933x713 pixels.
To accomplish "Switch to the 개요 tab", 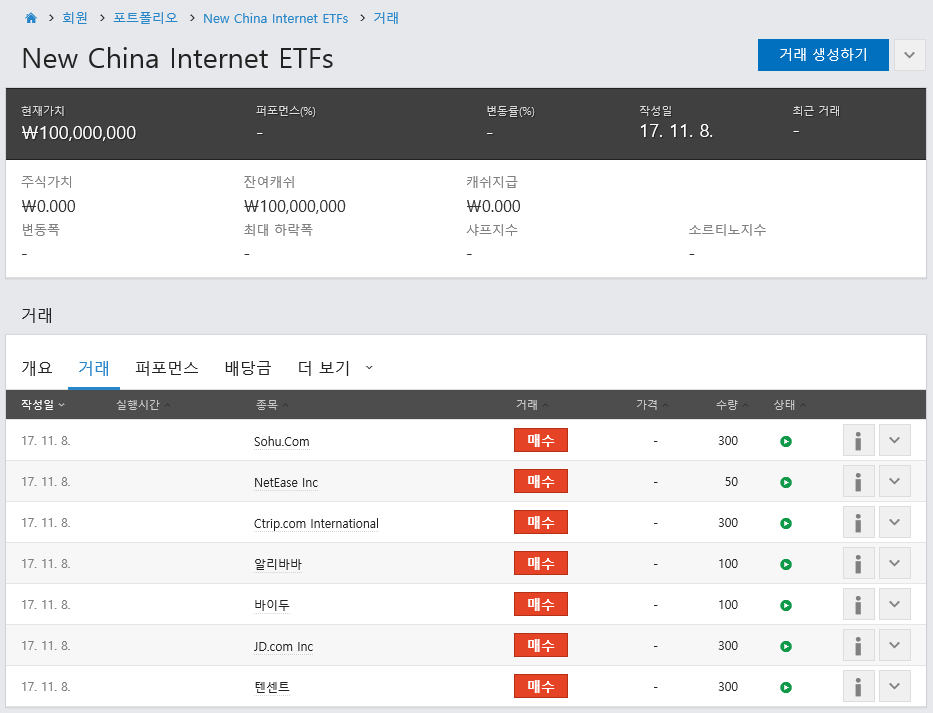I will [37, 368].
